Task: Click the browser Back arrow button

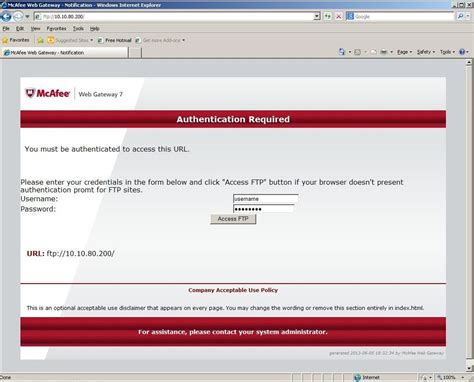Action: pos(6,16)
